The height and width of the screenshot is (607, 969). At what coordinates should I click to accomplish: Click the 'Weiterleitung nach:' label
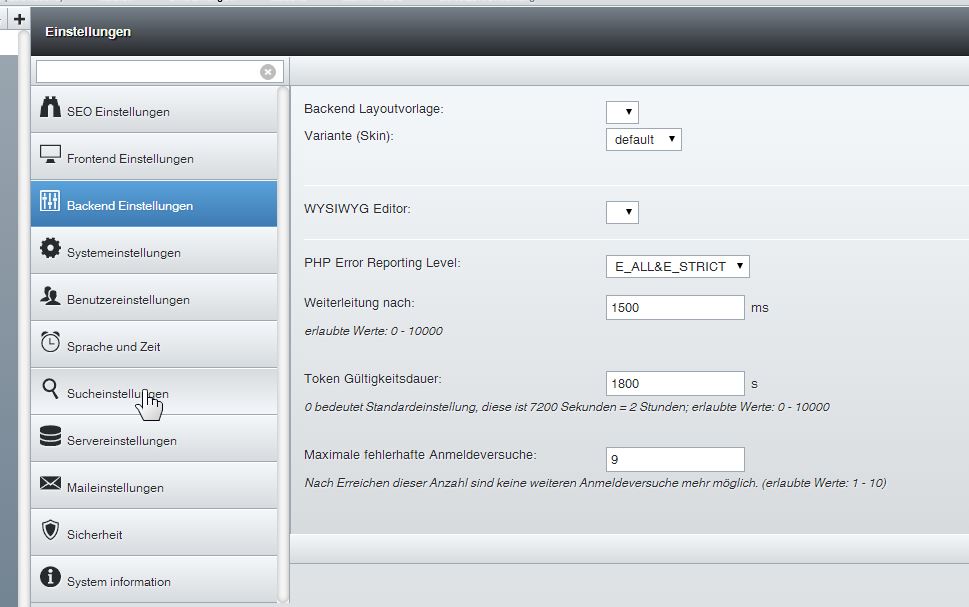(359, 303)
